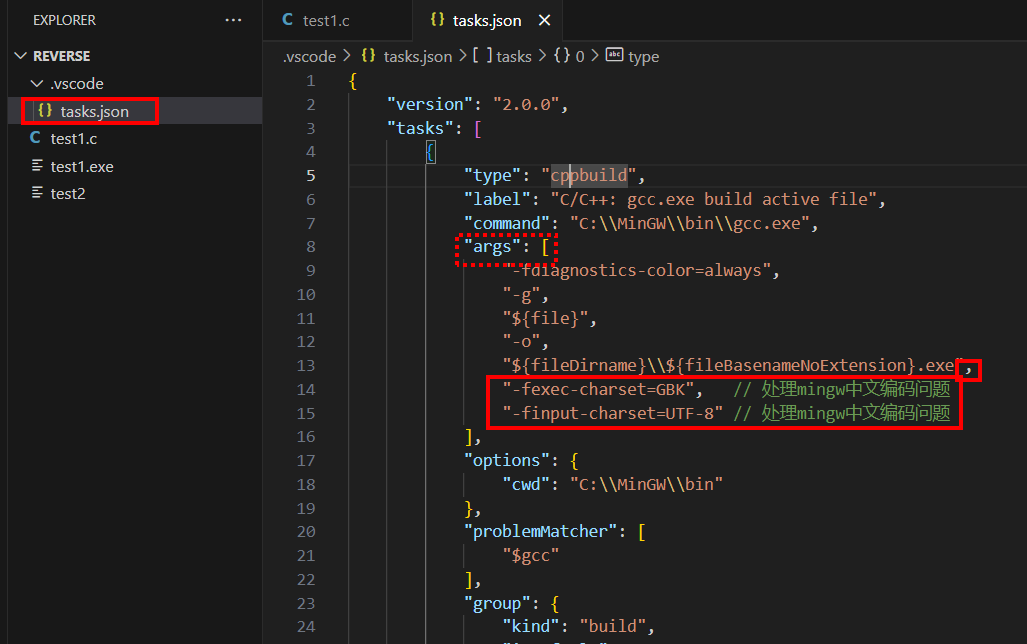The width and height of the screenshot is (1027, 644).
Task: Click the braces icon in breadcrumb before tasks.json
Action: pyautogui.click(x=368, y=56)
